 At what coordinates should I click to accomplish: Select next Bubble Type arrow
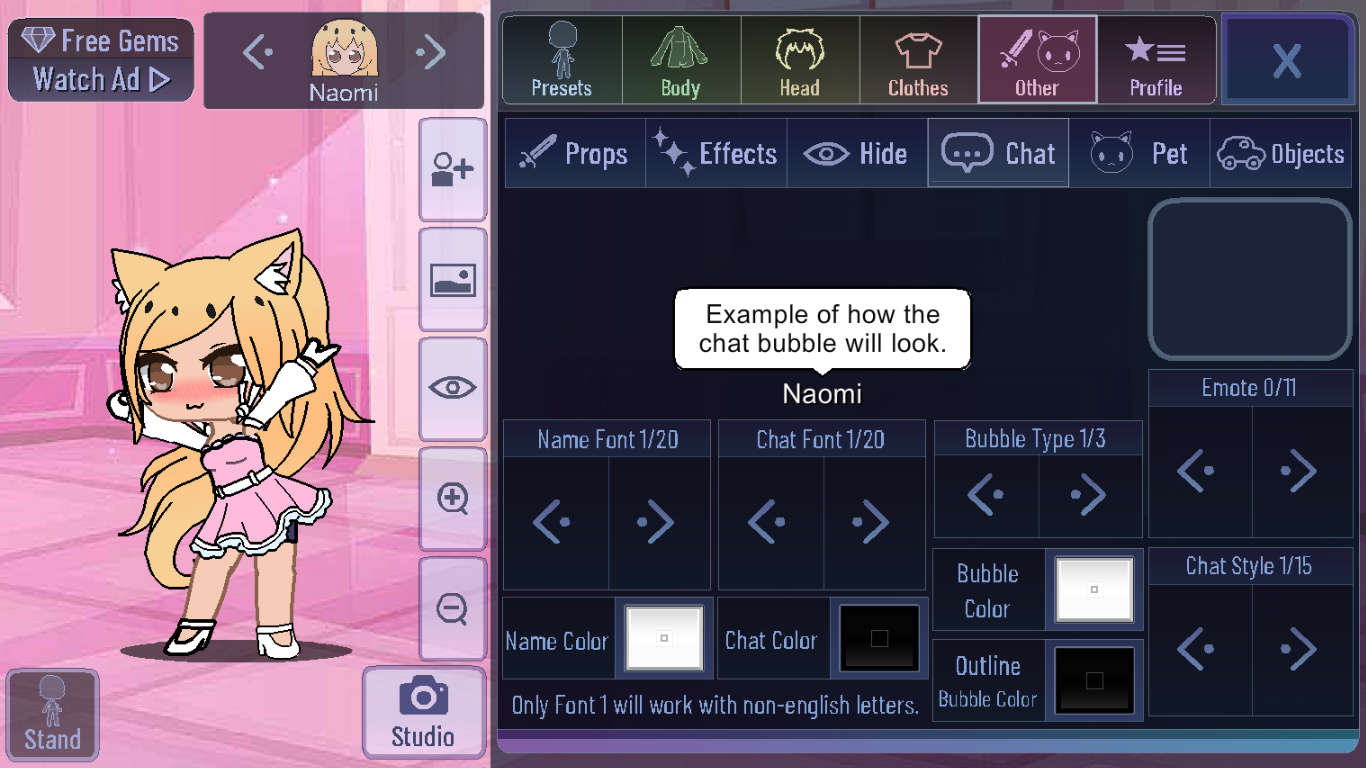pyautogui.click(x=1090, y=495)
